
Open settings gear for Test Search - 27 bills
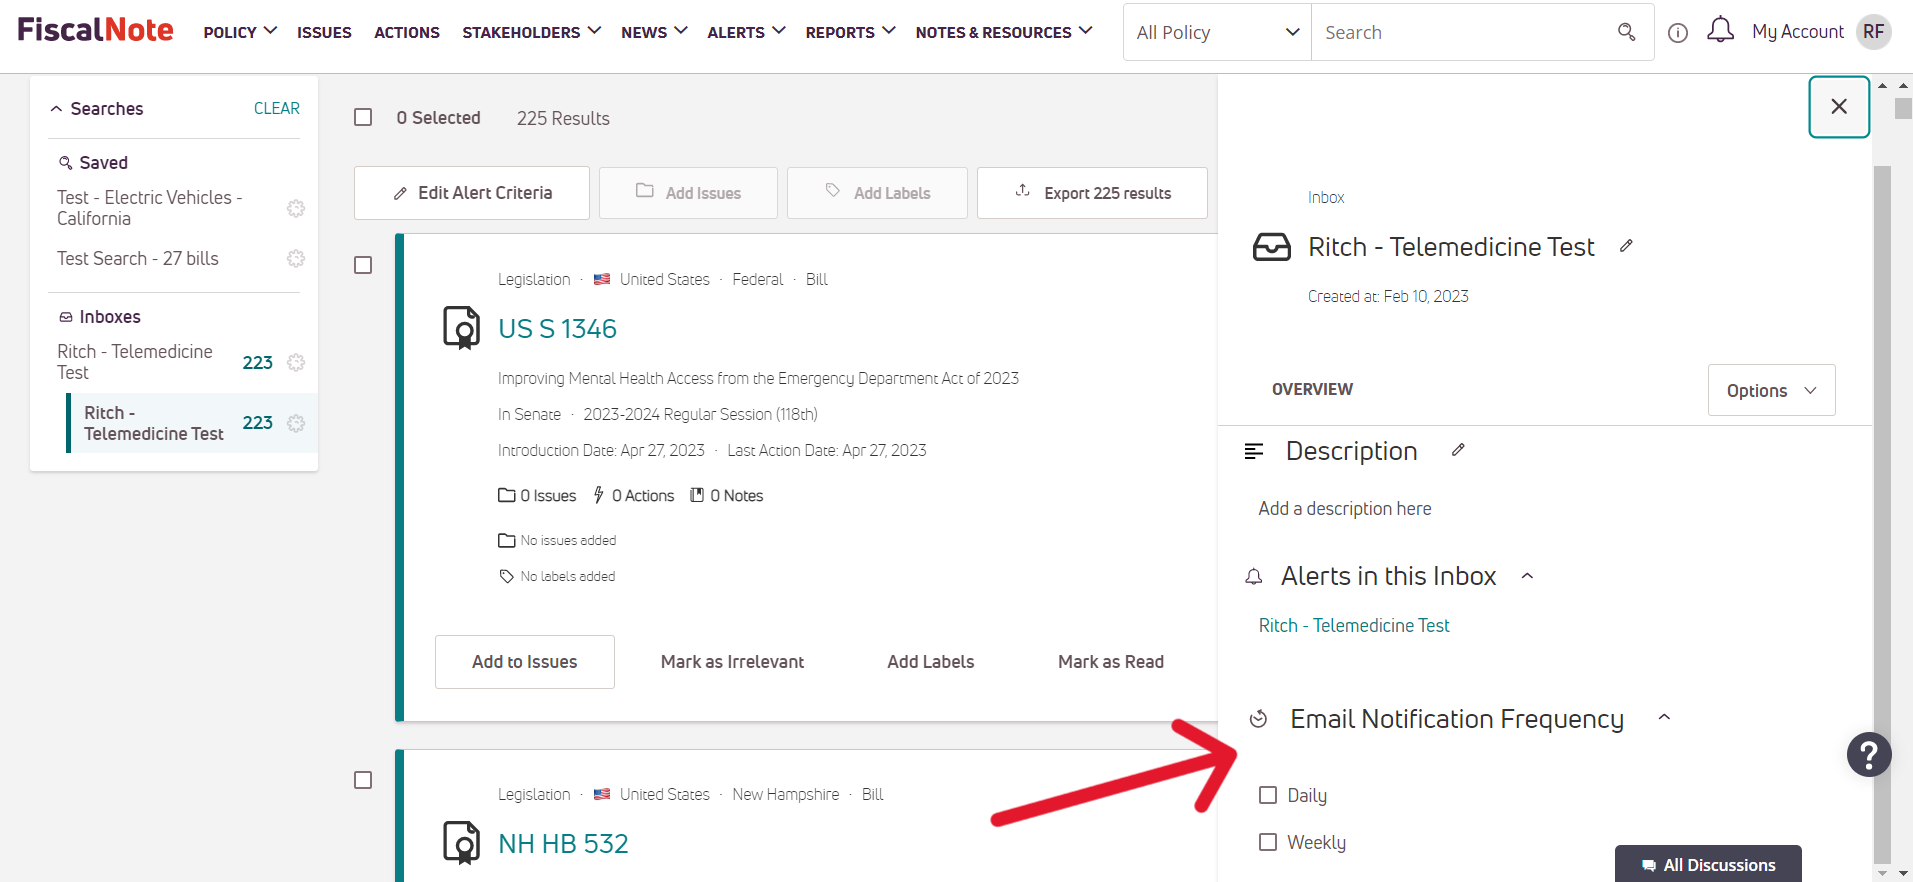point(296,258)
